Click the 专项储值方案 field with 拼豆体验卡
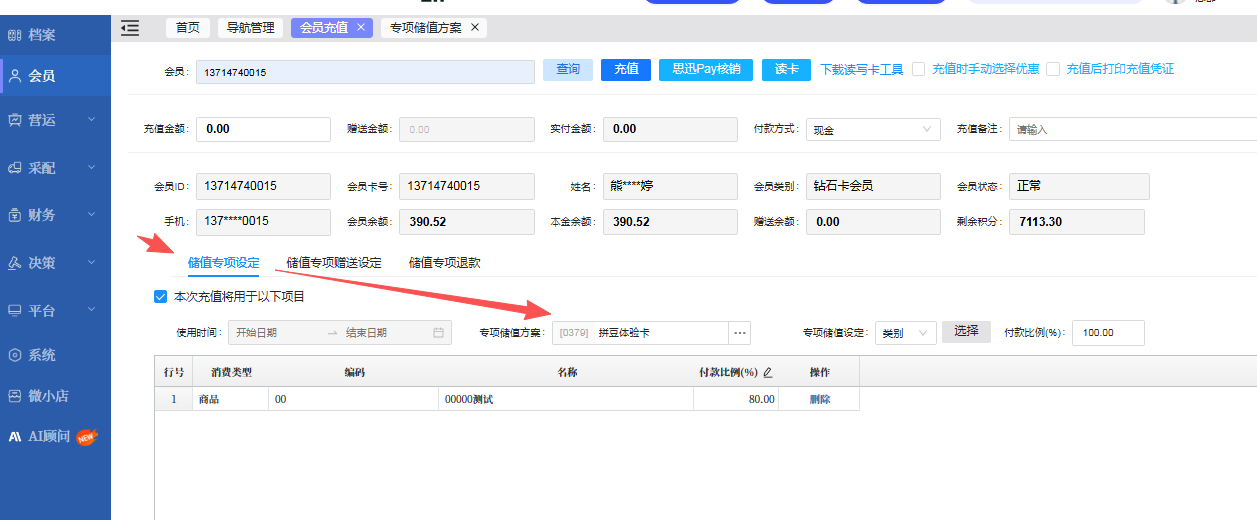This screenshot has width=1257, height=520. tap(640, 333)
